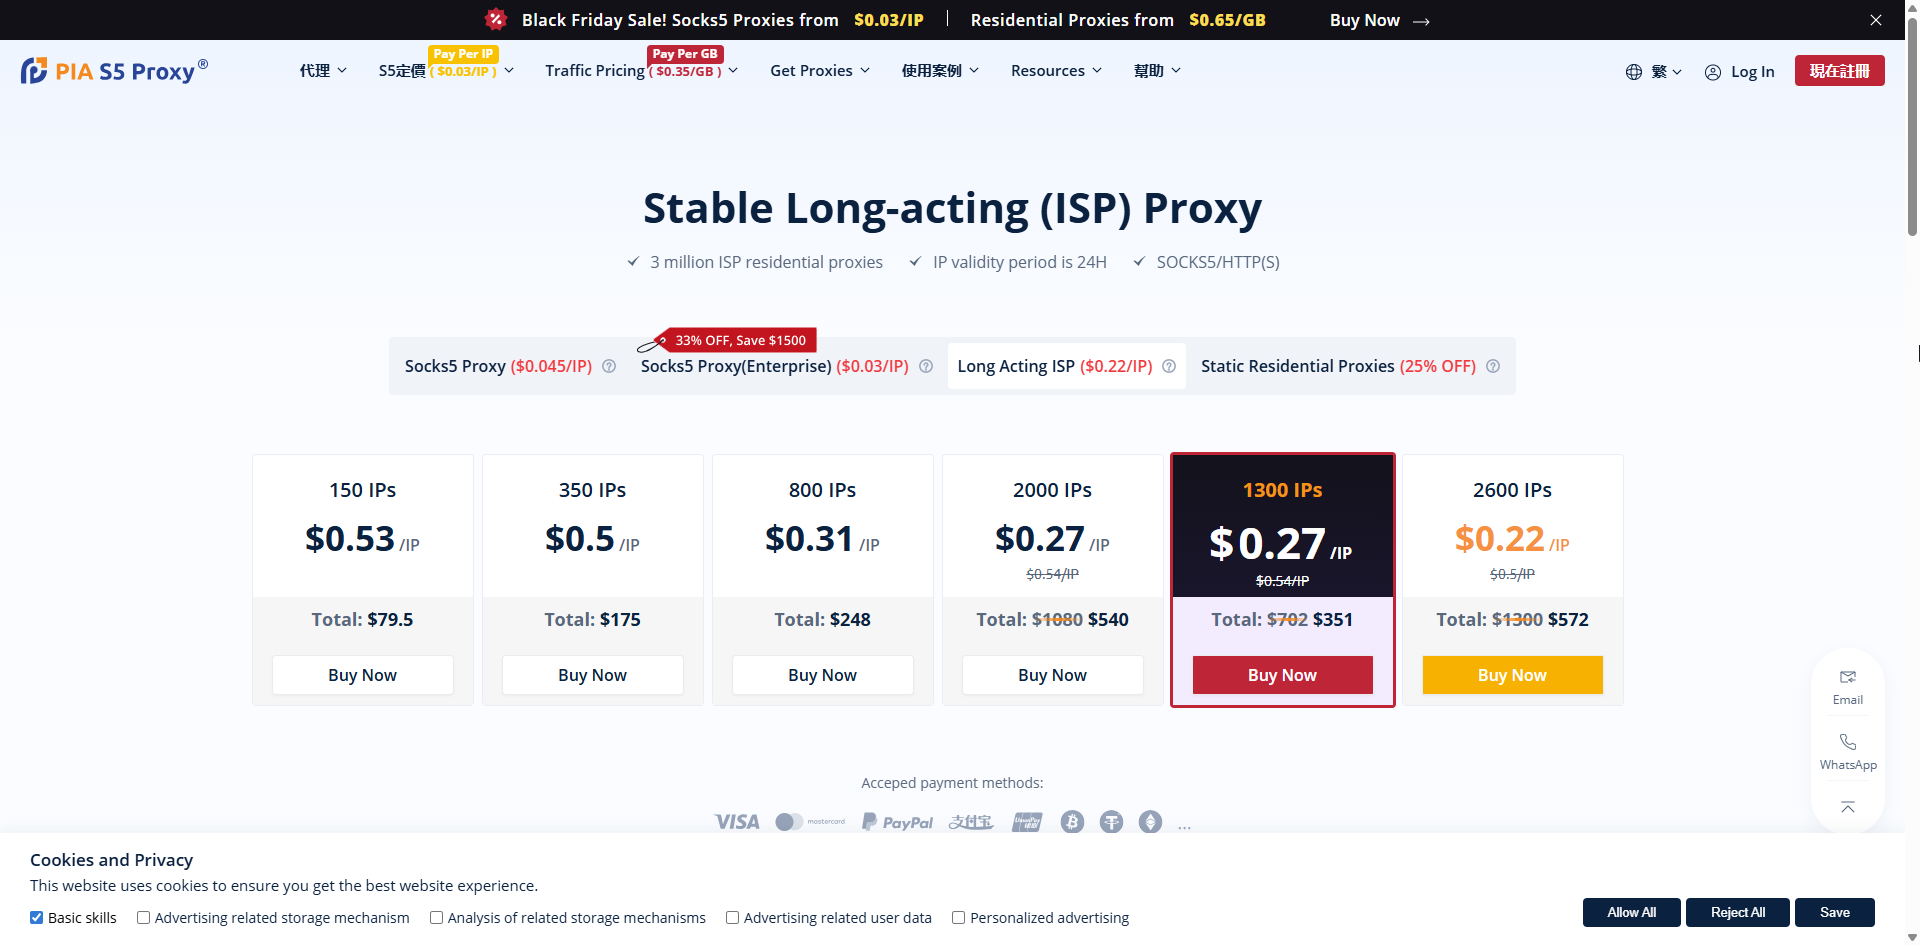Uncheck the Basic skills checkbox
Viewport: 1920px width, 945px height.
coord(36,917)
